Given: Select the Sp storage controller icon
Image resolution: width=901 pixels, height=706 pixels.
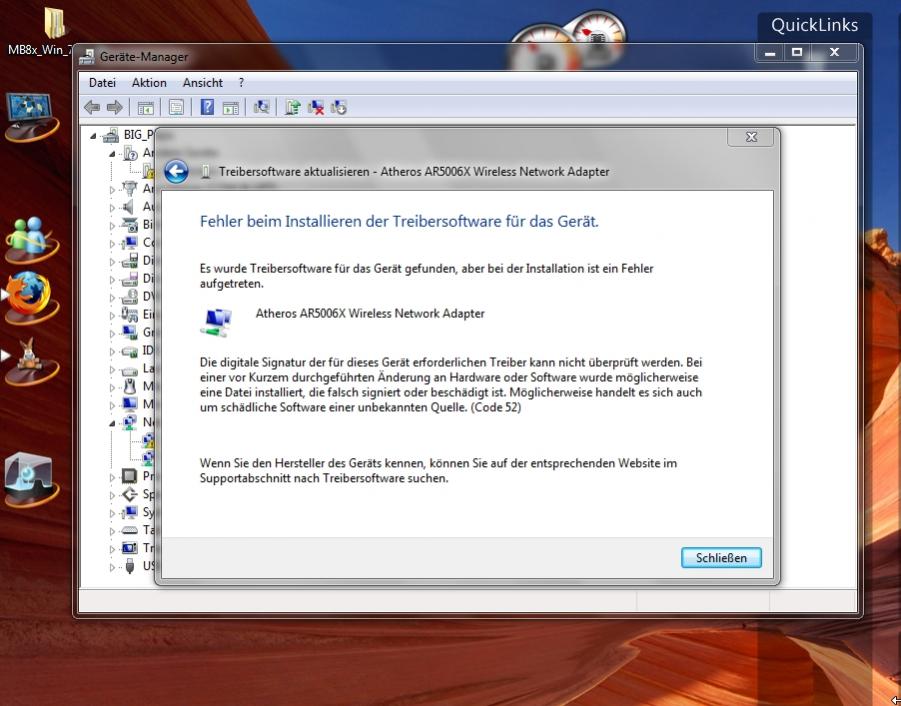Looking at the screenshot, I should click(130, 494).
